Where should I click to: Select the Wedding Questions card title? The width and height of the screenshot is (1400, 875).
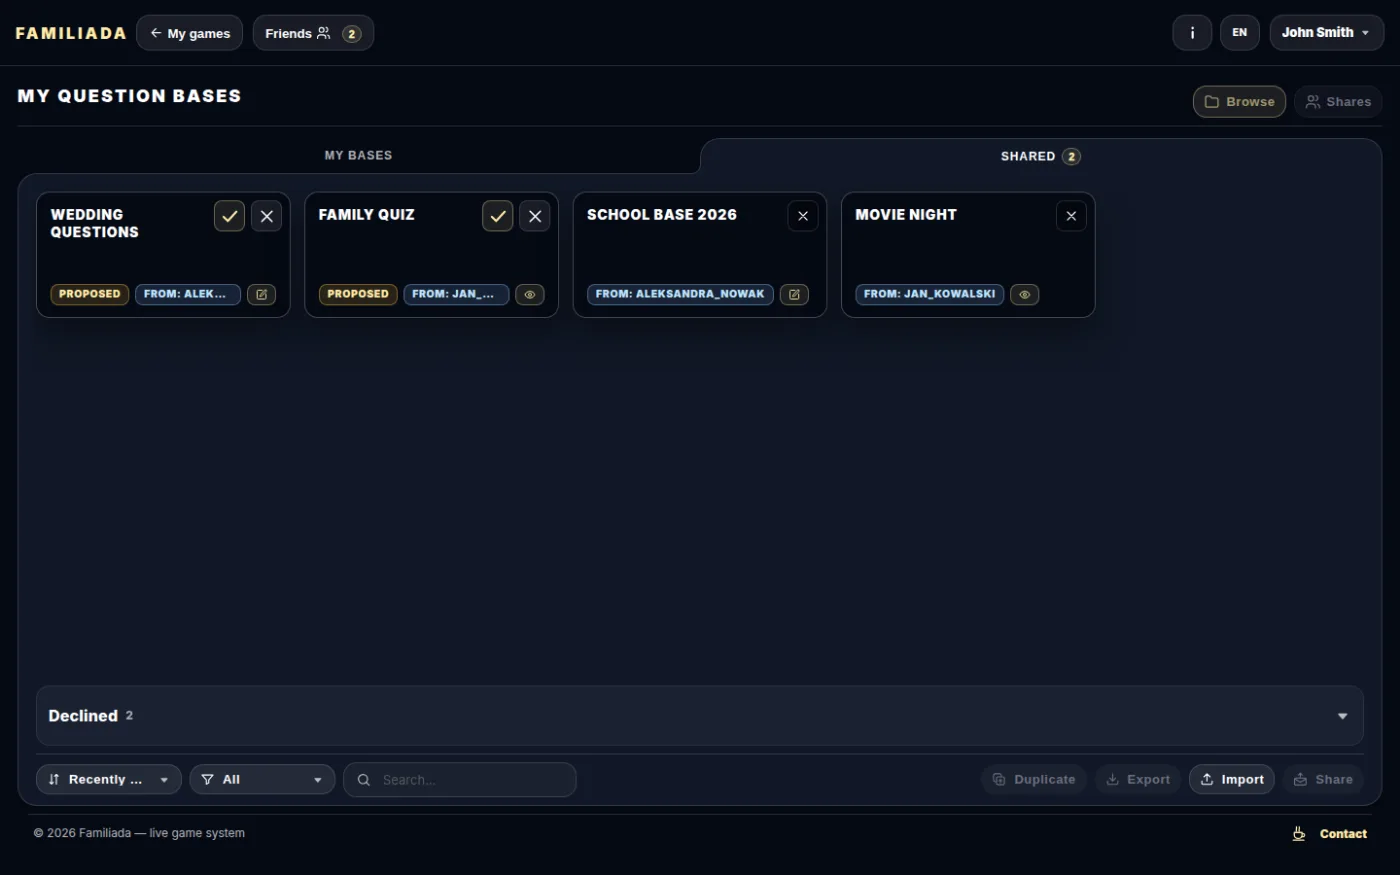[95, 223]
